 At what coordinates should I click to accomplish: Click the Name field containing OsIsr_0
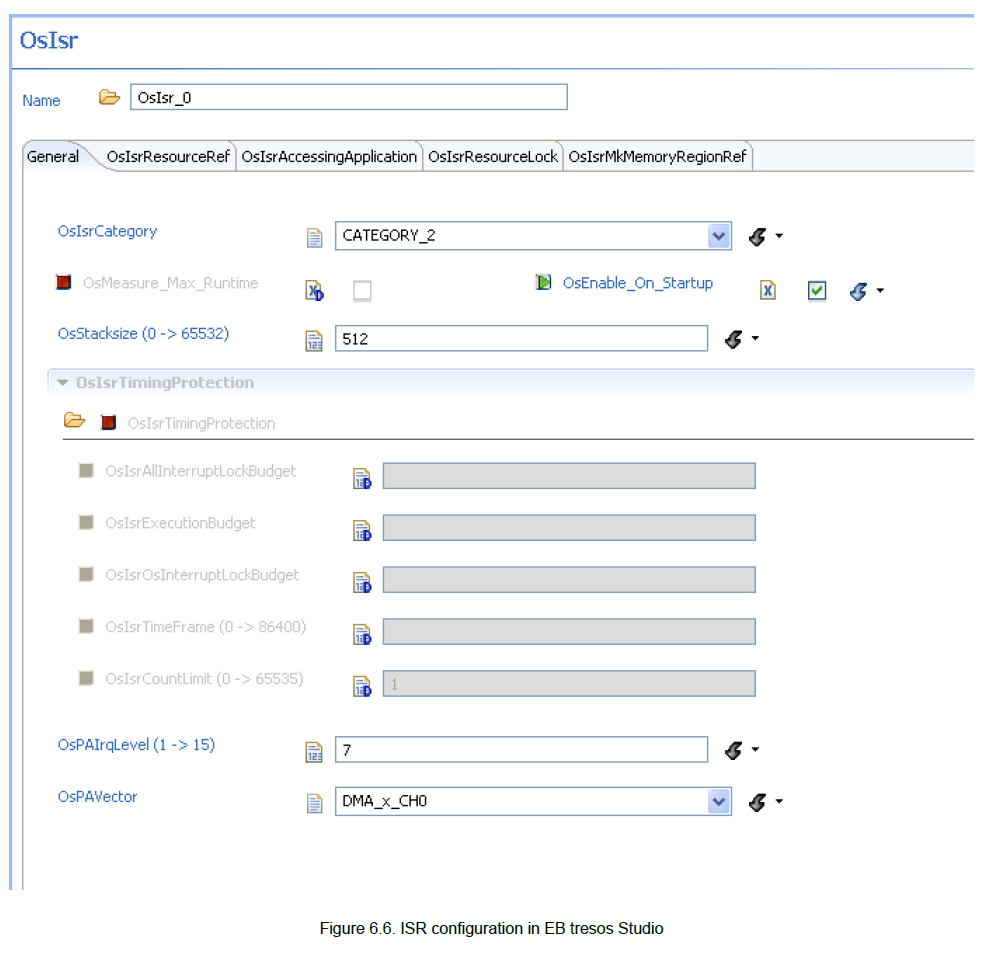click(349, 98)
